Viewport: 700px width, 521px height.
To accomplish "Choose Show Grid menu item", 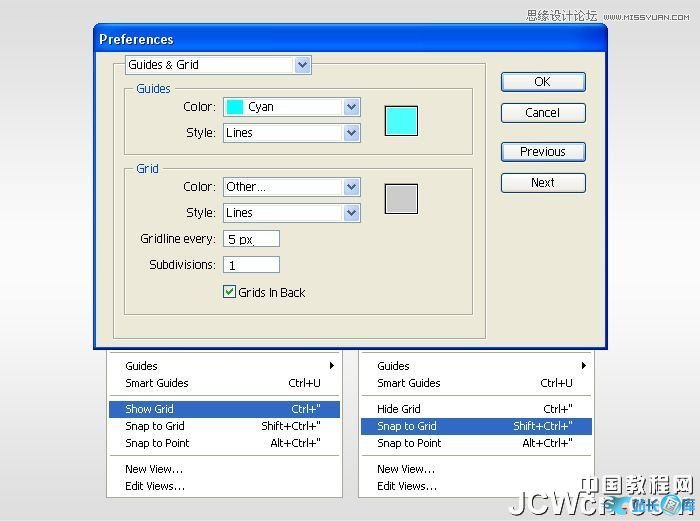I will pos(224,409).
